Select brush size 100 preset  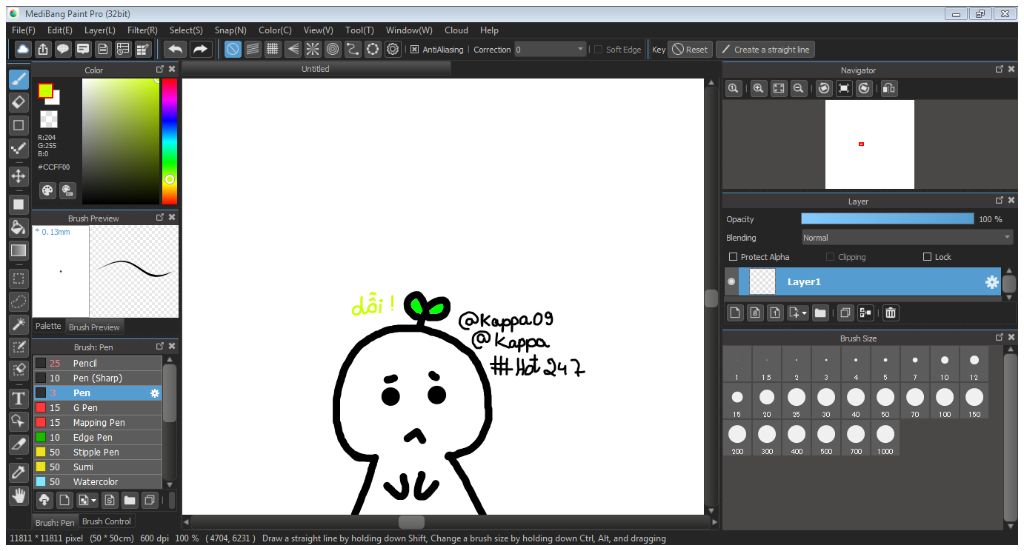(944, 401)
